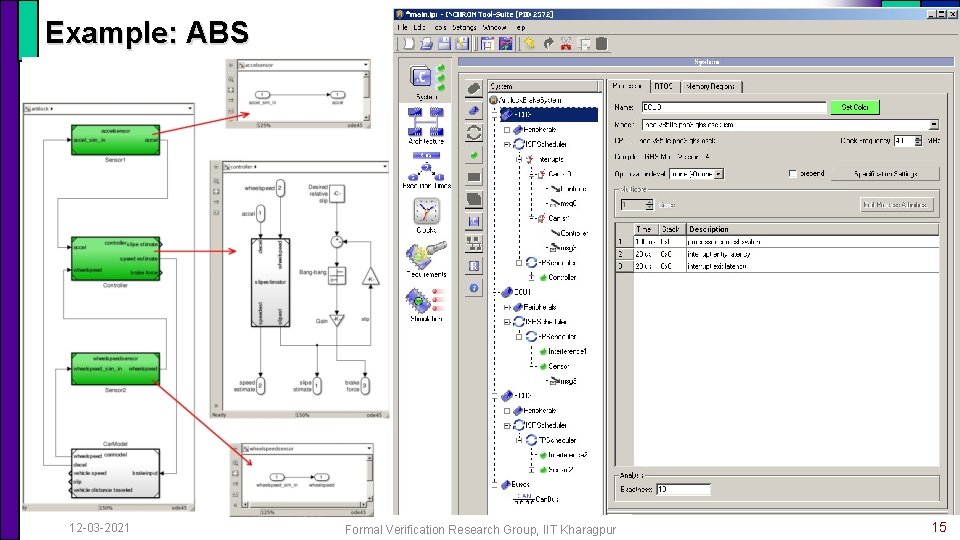Screen dimensions: 960x540
Task: Click into the Exactness input field
Action: tap(683, 489)
